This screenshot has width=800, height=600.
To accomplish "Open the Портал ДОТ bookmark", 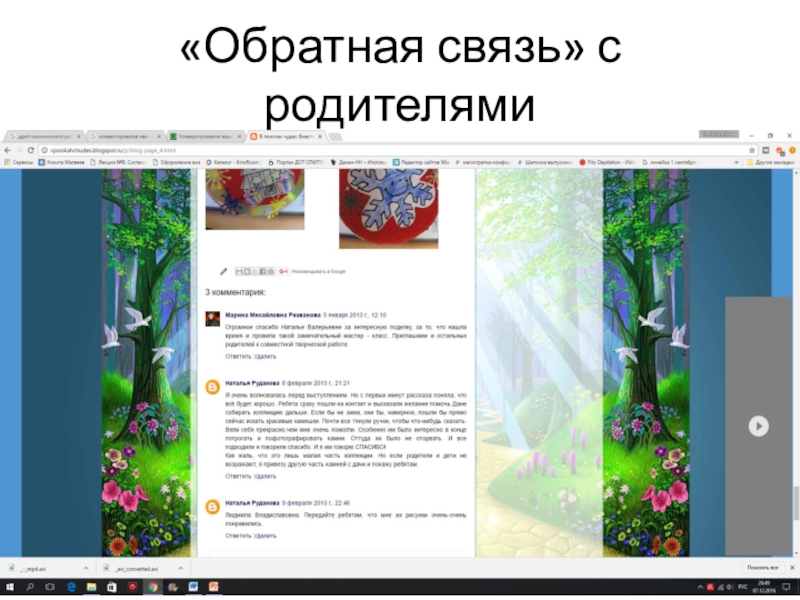I will (x=296, y=162).
